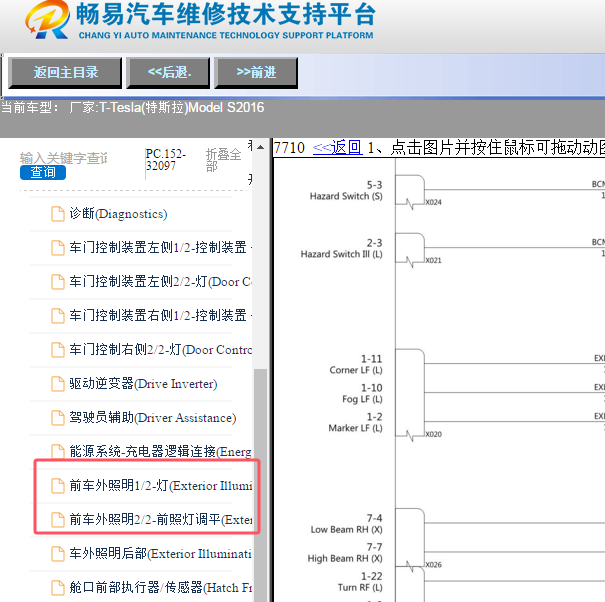
Task: Open 驾驶员辅助(Driver Assistance) entry
Action: pyautogui.click(x=153, y=418)
